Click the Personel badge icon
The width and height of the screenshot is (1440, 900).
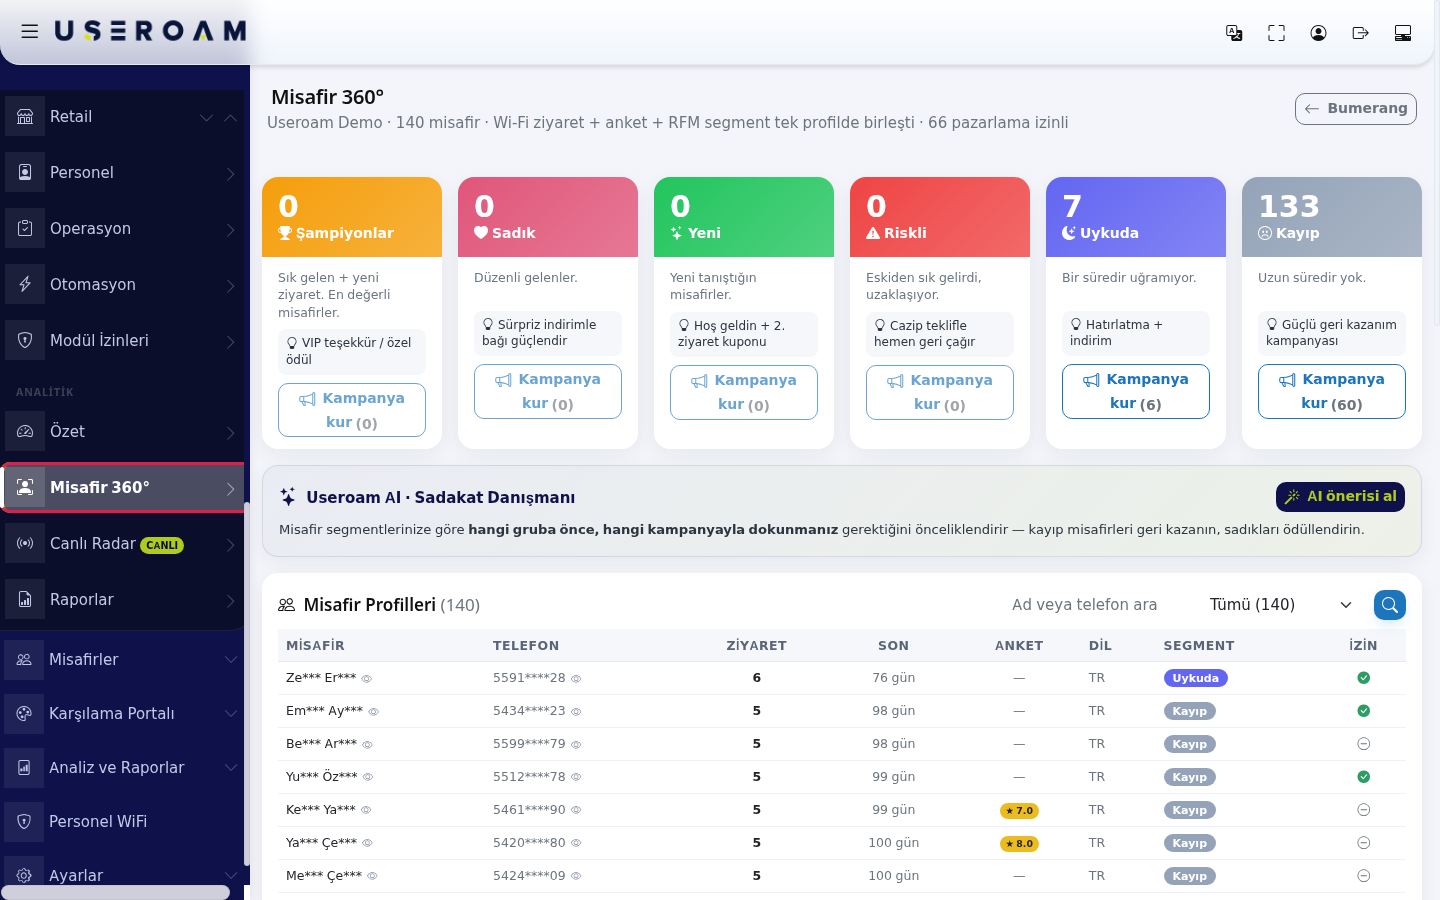25,172
